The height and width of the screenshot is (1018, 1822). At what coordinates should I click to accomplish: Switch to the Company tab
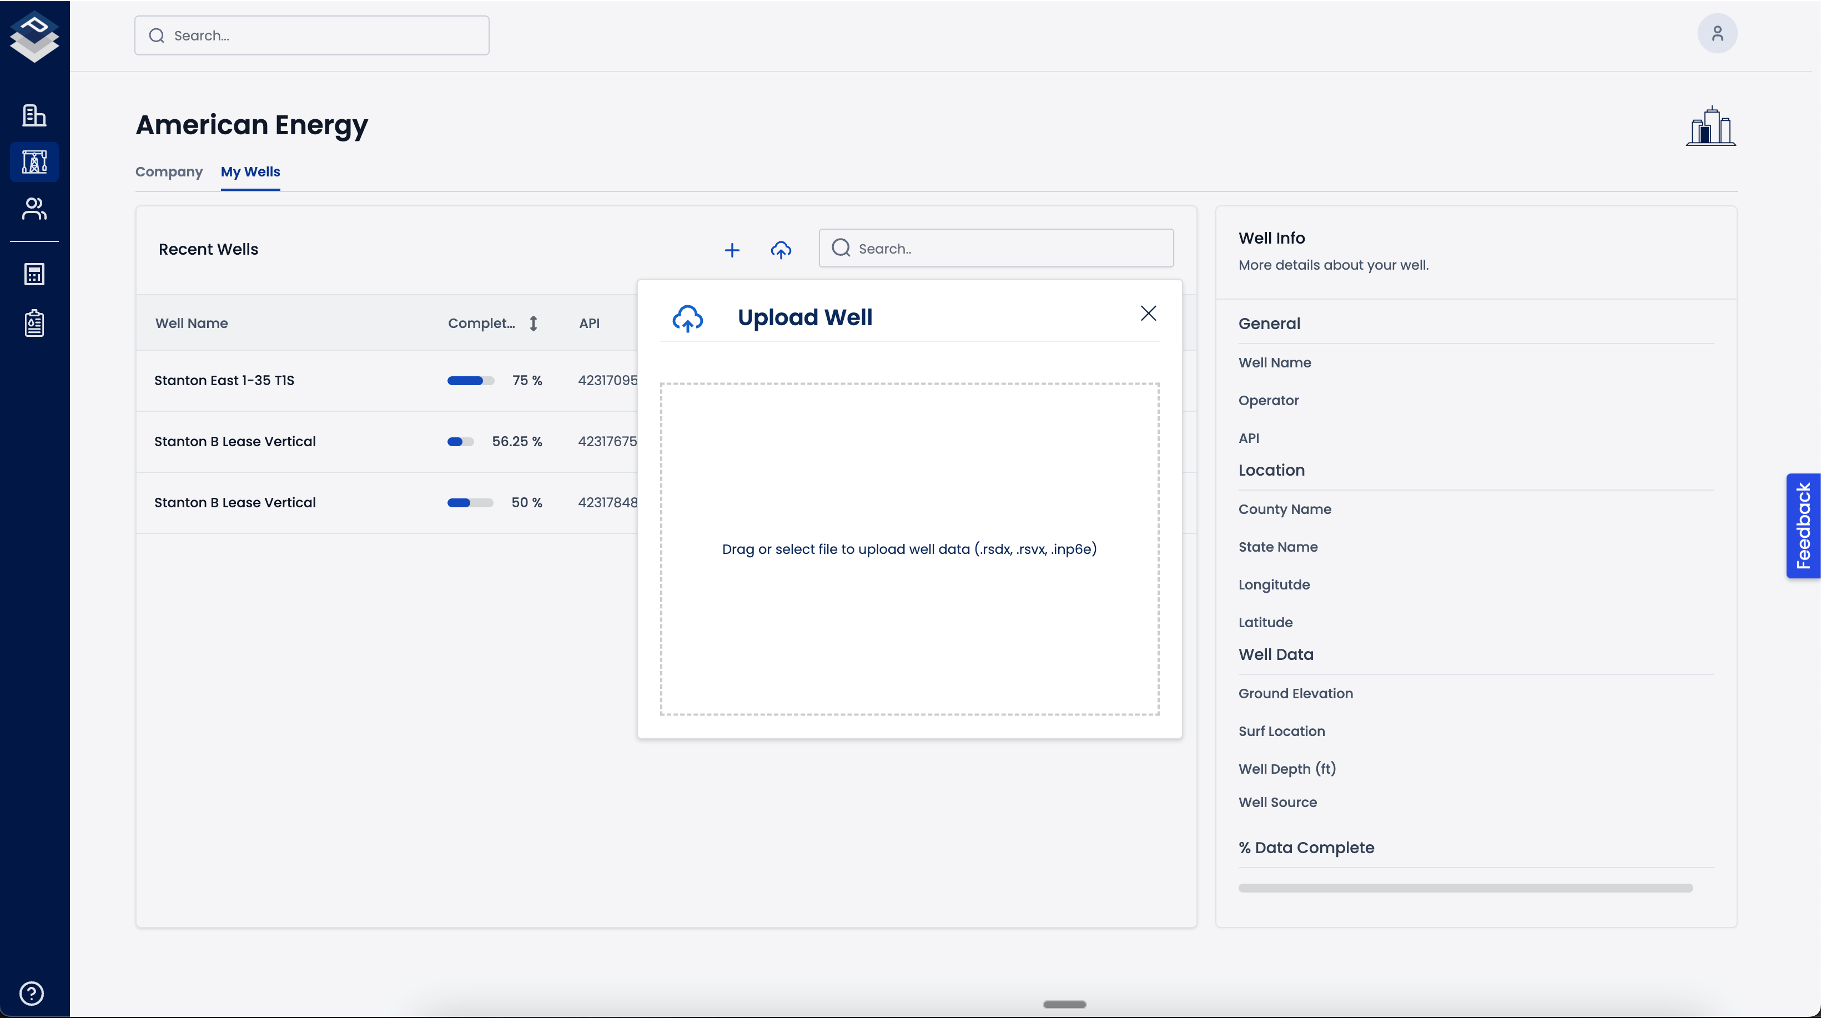coord(168,172)
